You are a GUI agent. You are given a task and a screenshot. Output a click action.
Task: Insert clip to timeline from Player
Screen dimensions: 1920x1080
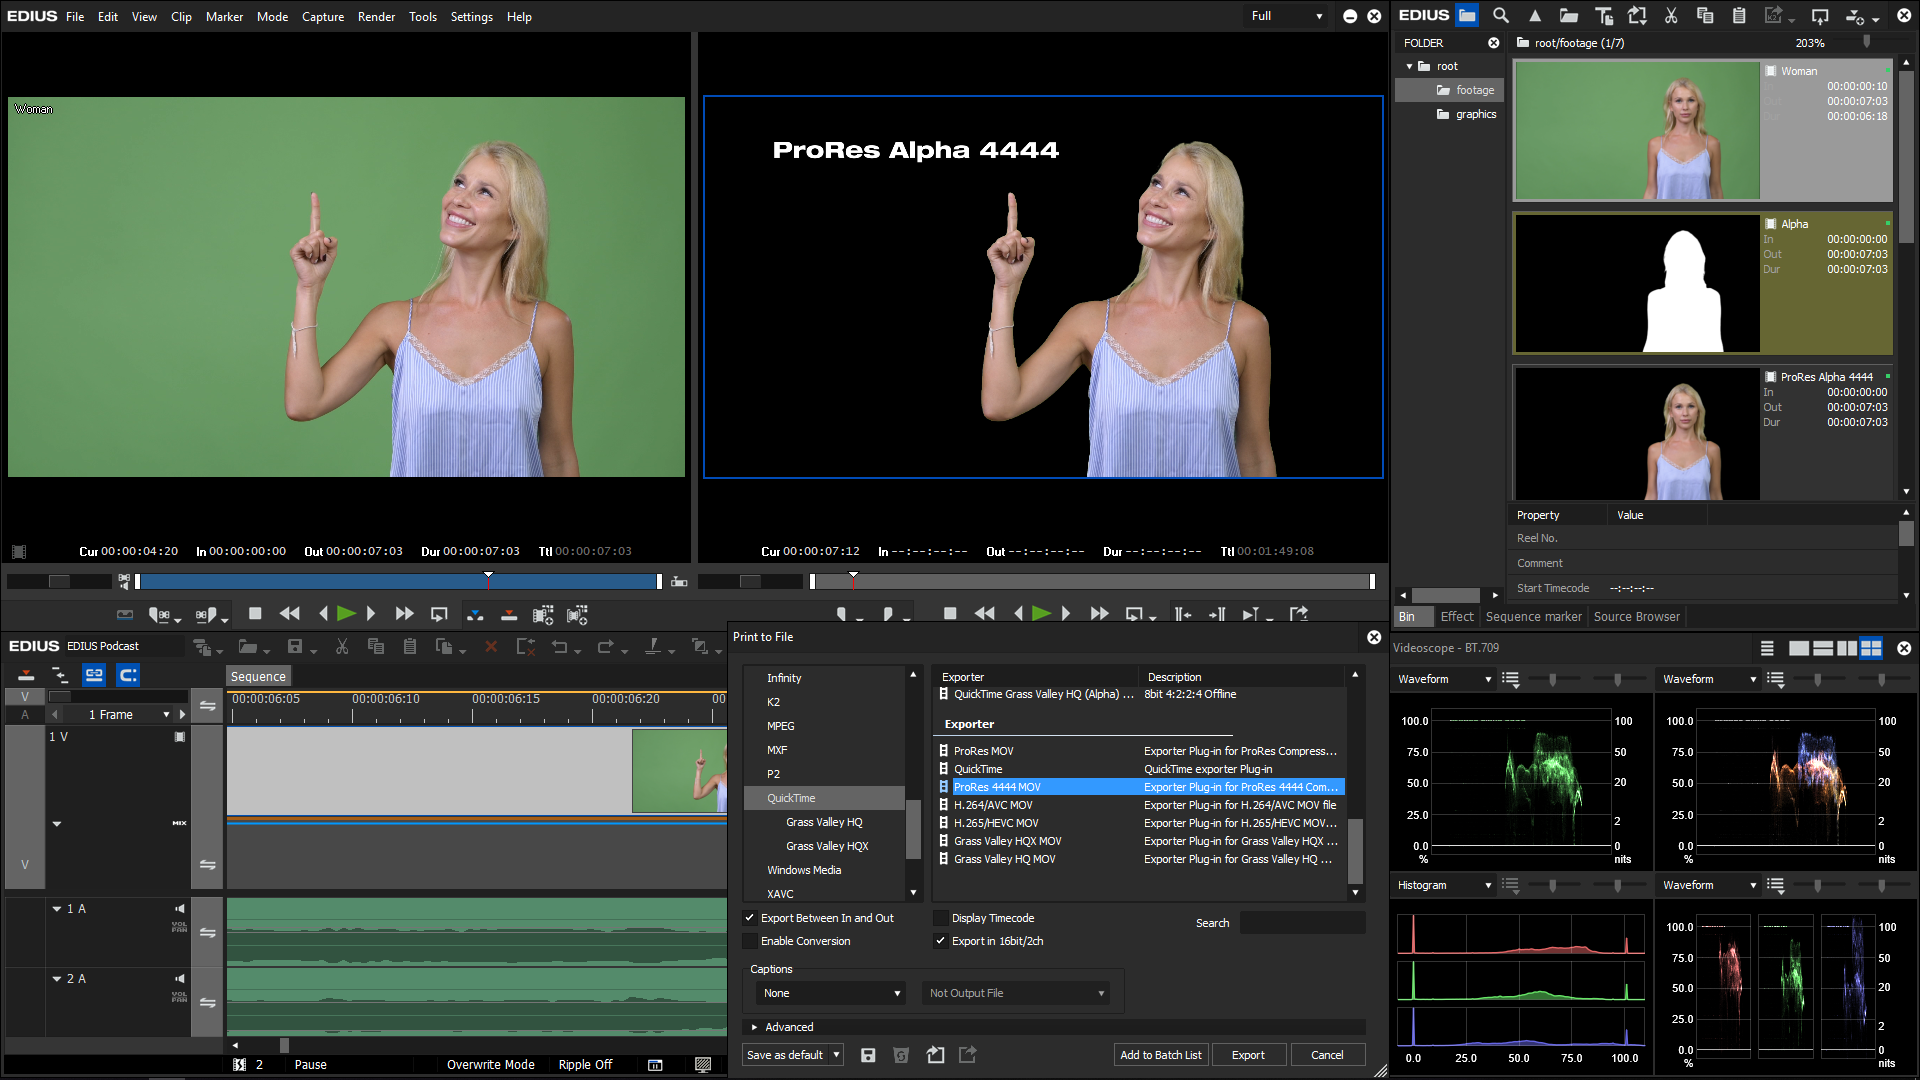[475, 614]
